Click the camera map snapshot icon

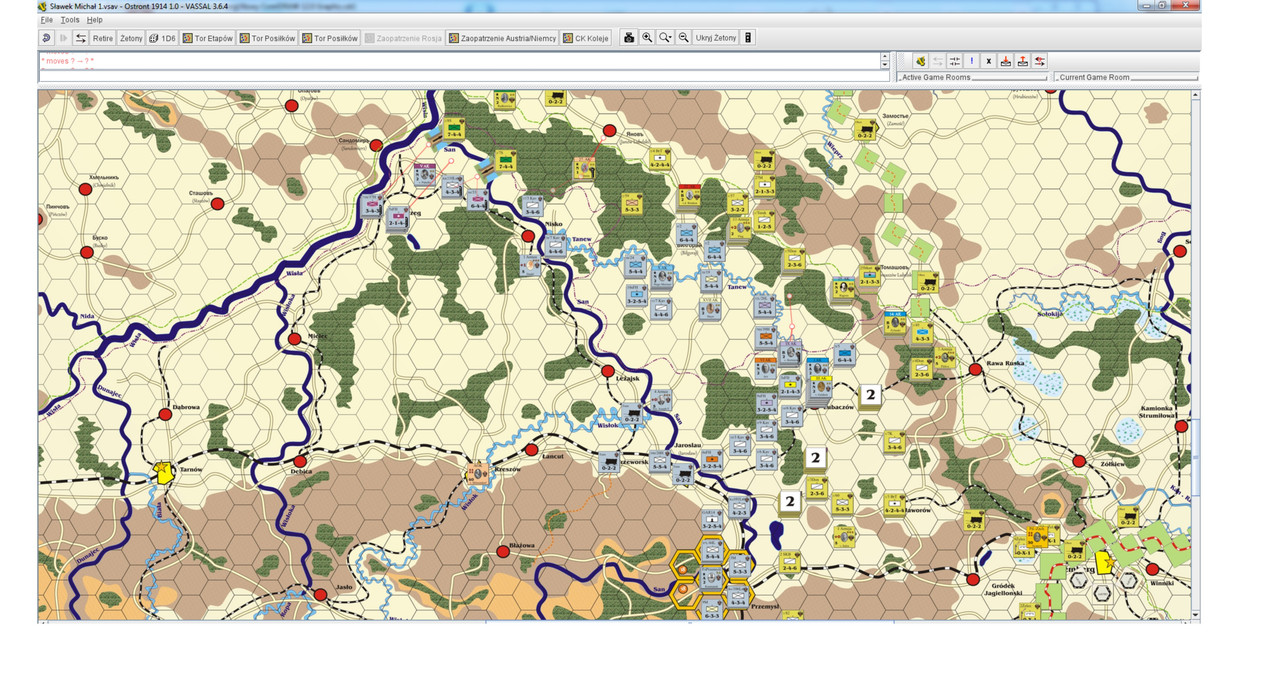coord(629,38)
